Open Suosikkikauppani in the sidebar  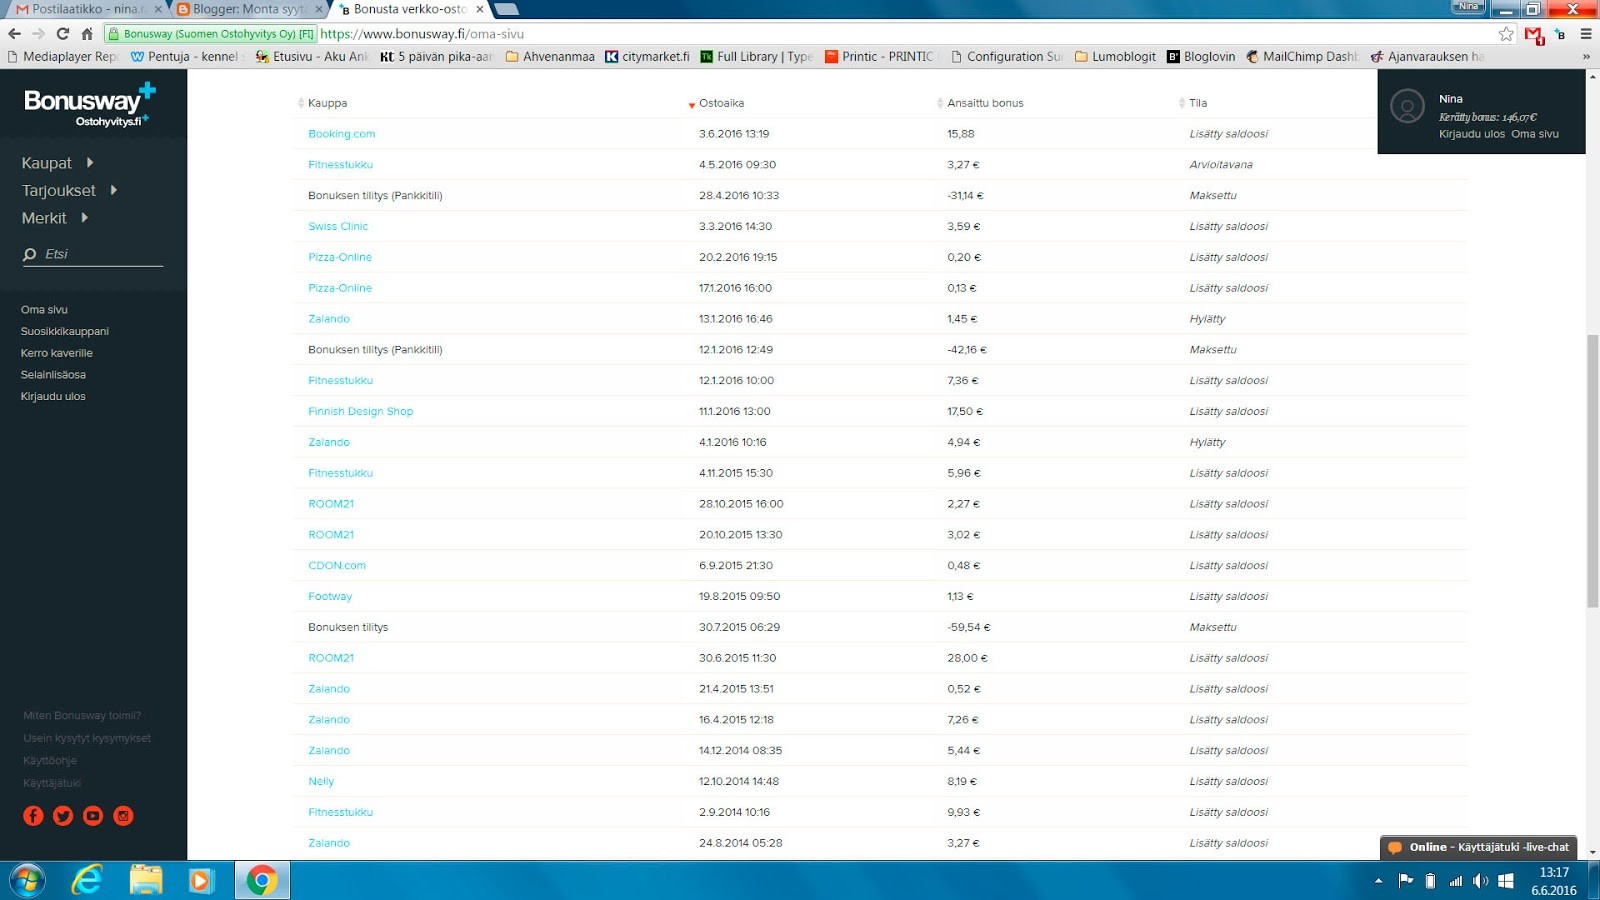tap(65, 331)
